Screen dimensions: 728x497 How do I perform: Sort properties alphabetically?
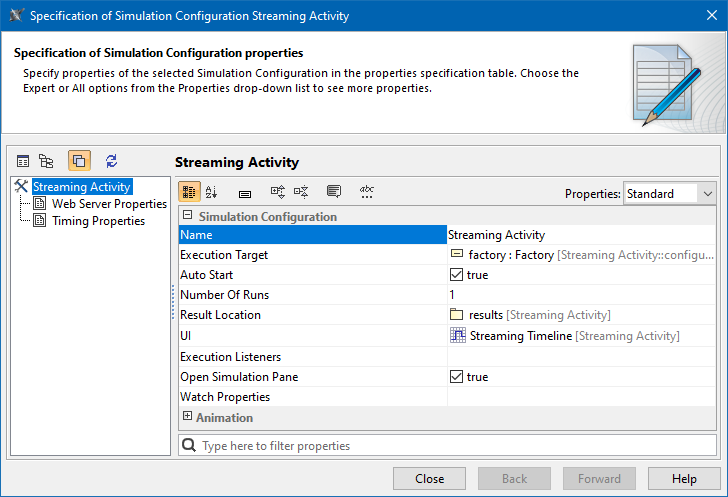point(212,192)
